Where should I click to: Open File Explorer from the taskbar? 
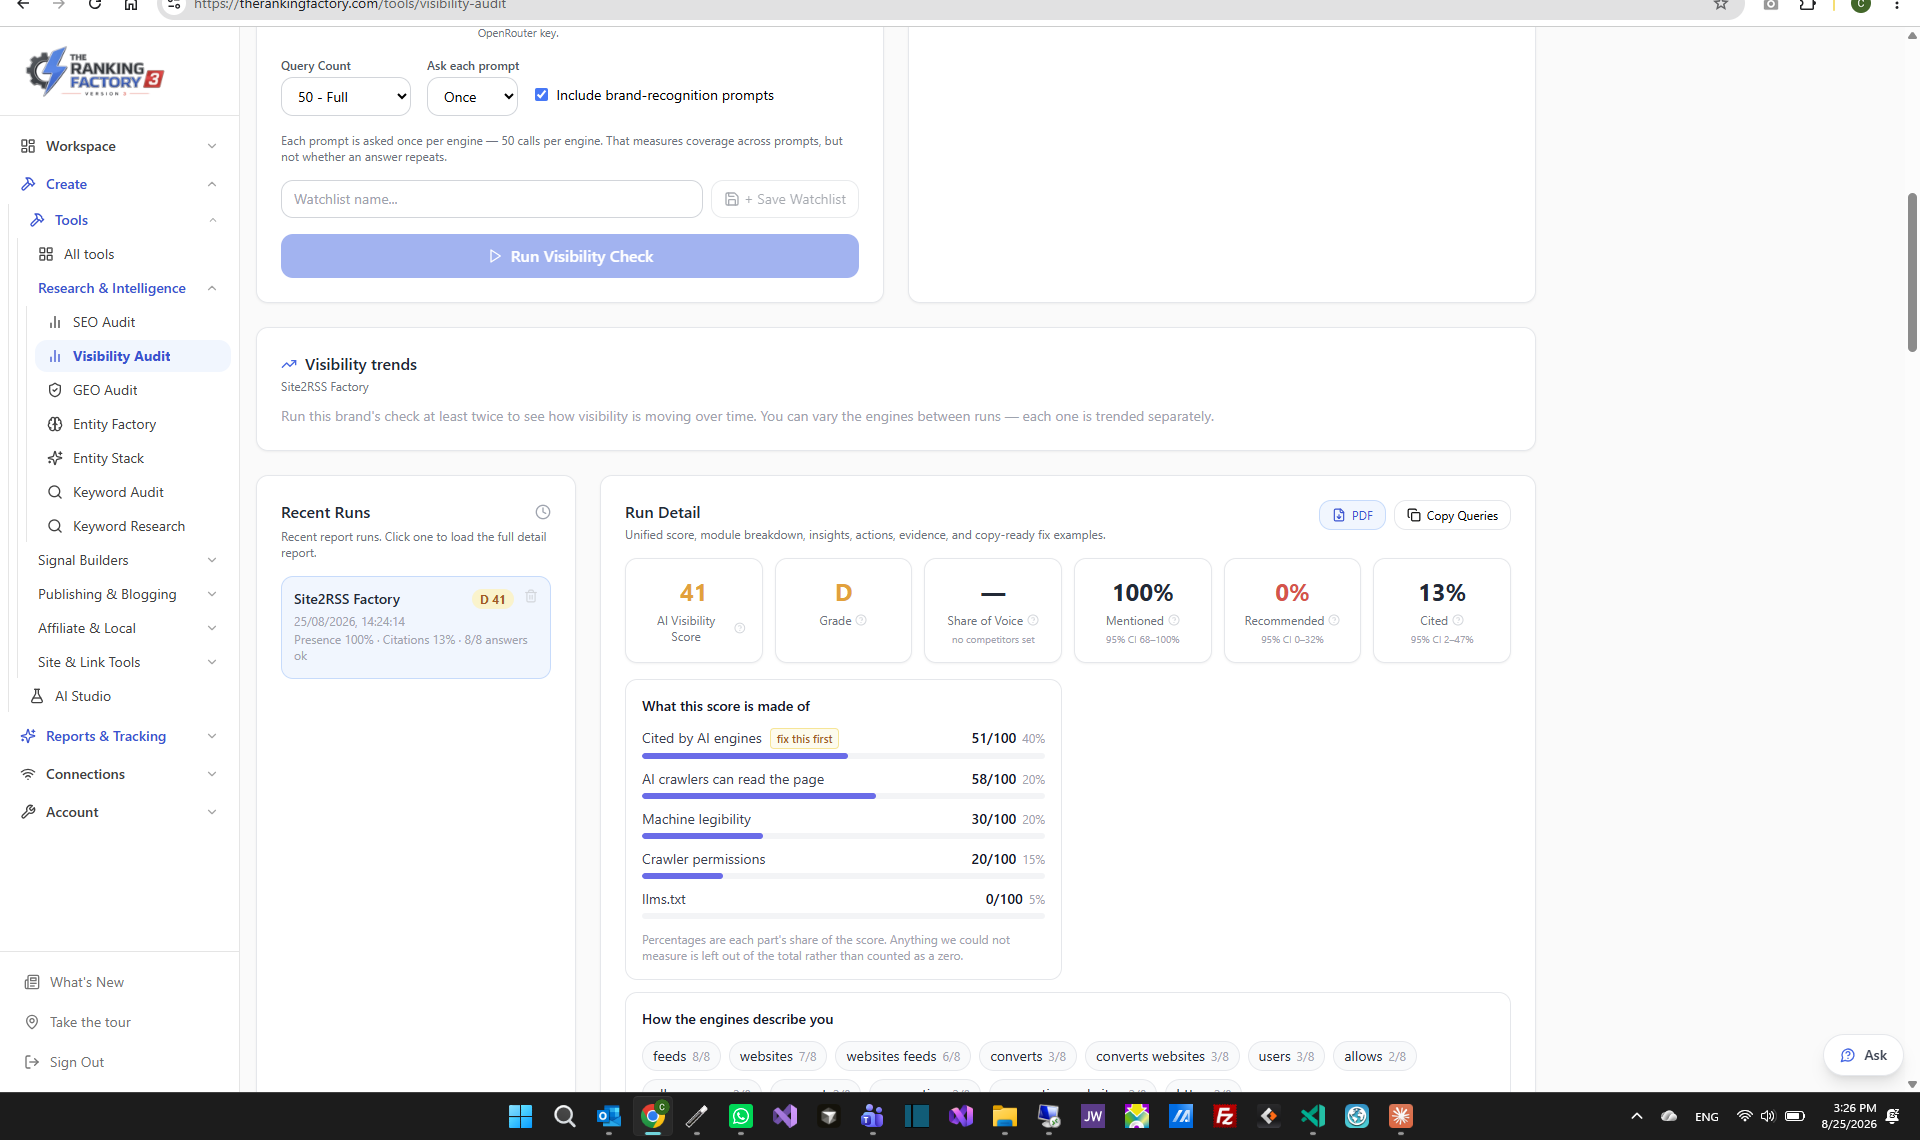[1005, 1116]
